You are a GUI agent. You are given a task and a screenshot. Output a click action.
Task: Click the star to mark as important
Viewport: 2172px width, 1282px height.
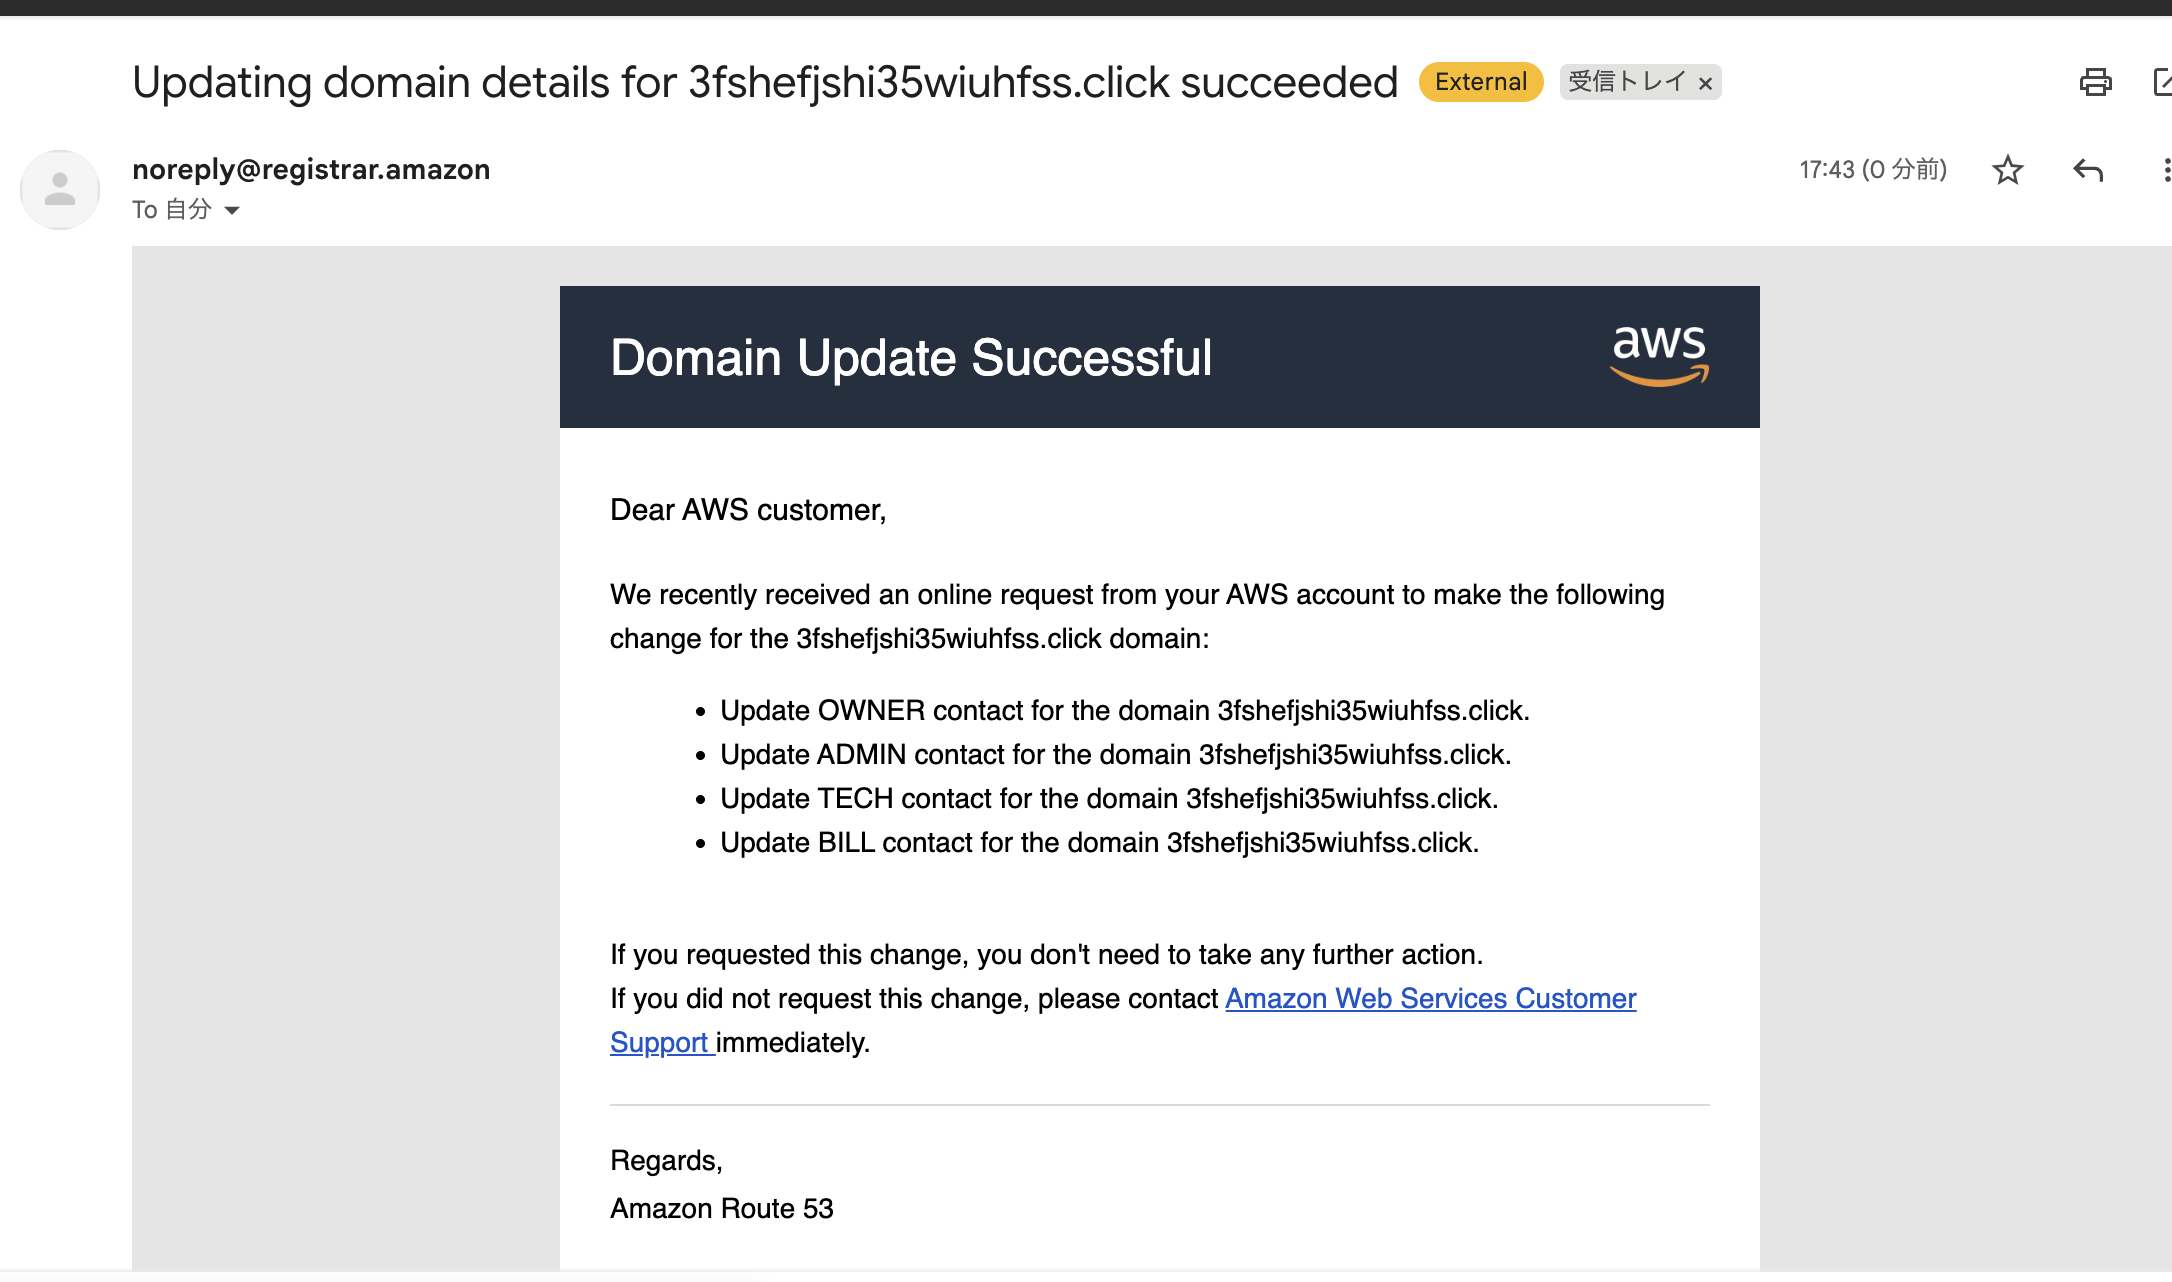point(2007,170)
